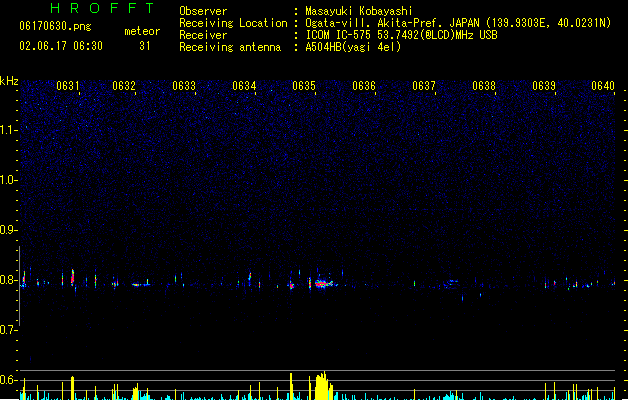Click the ICOM IC-575 receiver value
The width and height of the screenshot is (629, 400).
pos(402,35)
